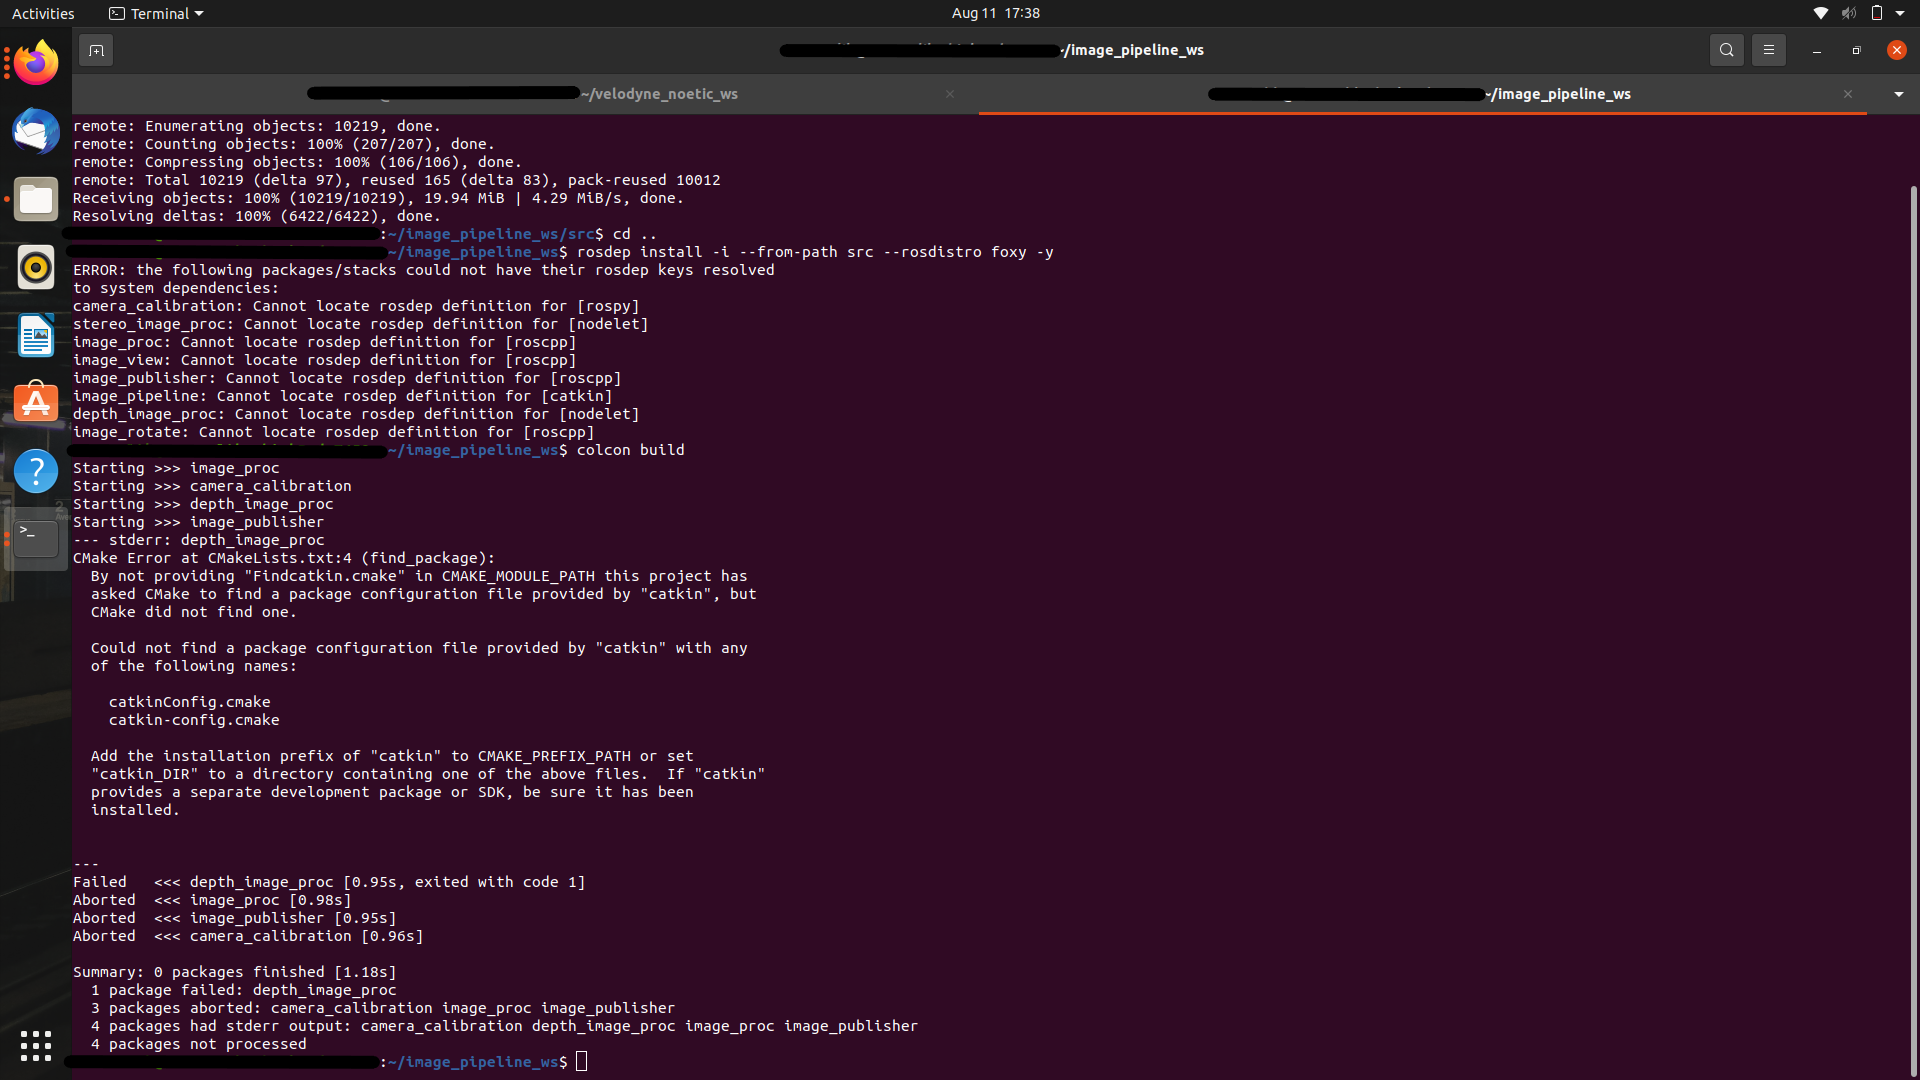Close the terminal window
Viewport: 1920px width, 1080px height.
[1896, 50]
